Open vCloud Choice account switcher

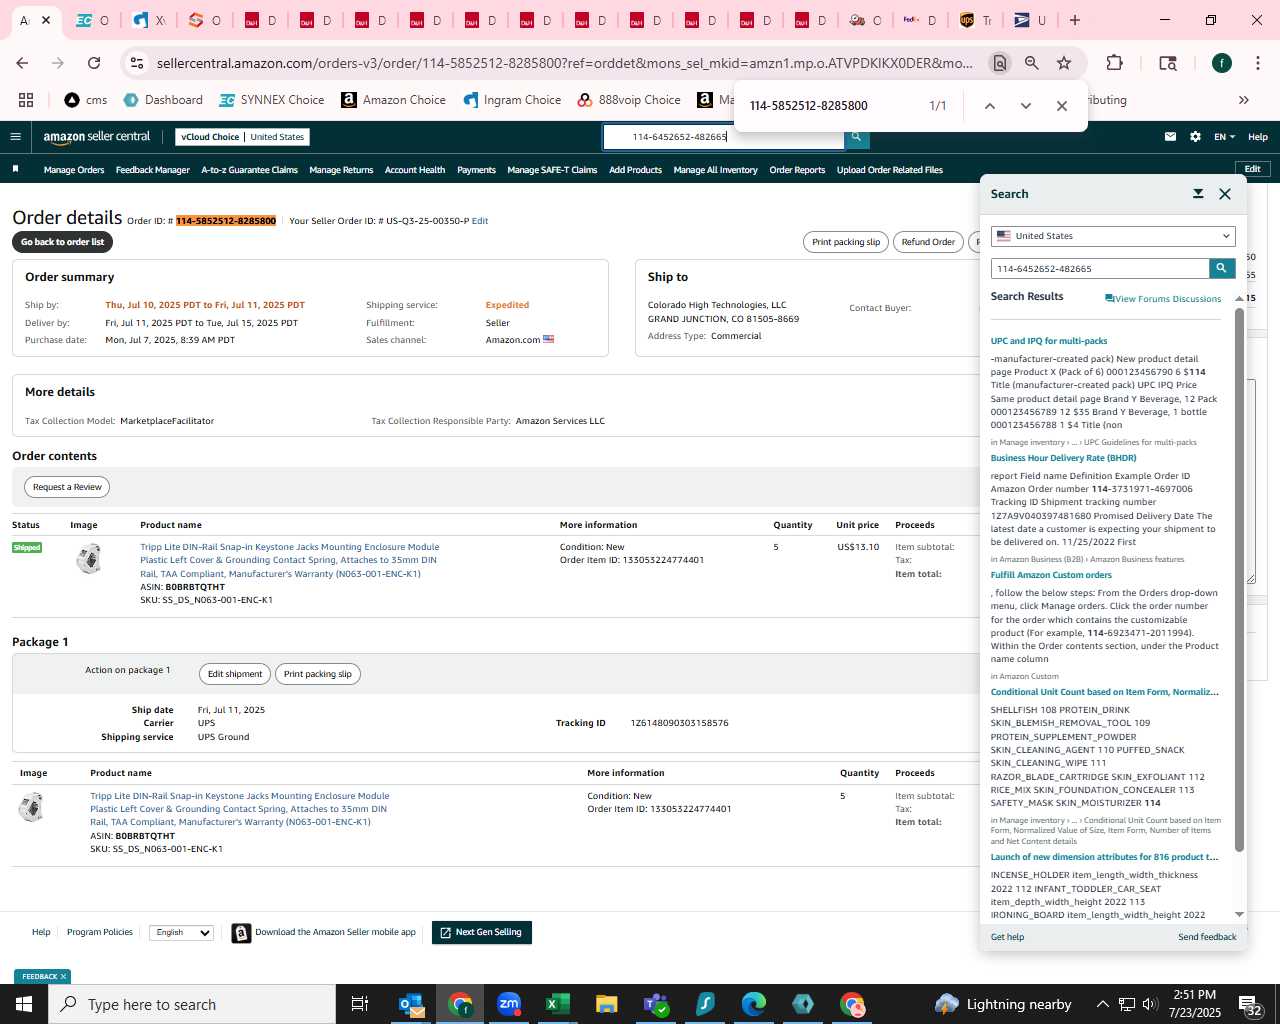coord(242,137)
